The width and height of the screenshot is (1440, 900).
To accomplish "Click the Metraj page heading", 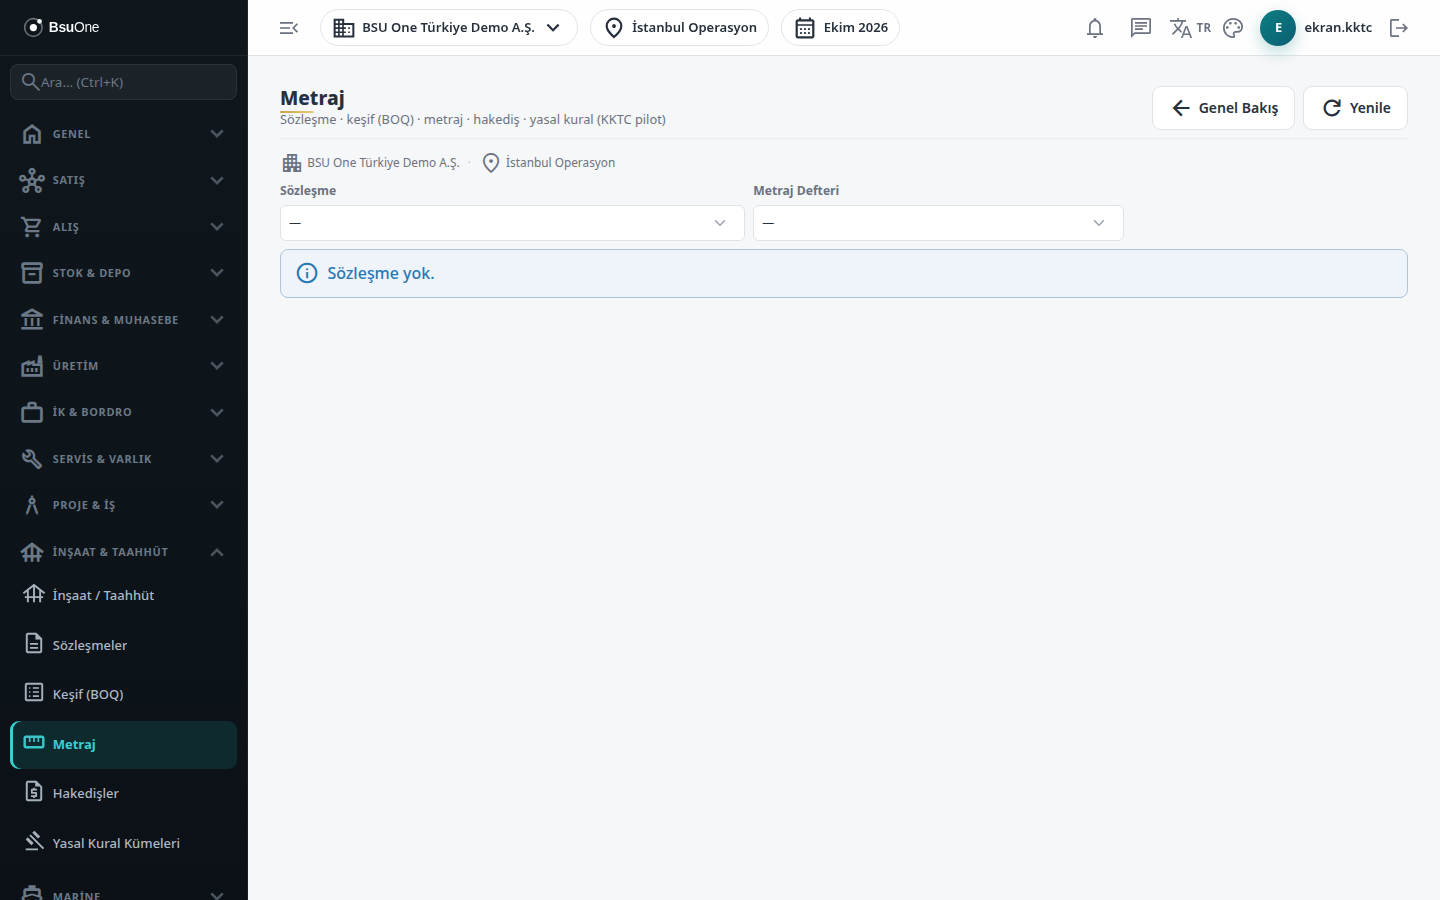I will click(x=312, y=98).
